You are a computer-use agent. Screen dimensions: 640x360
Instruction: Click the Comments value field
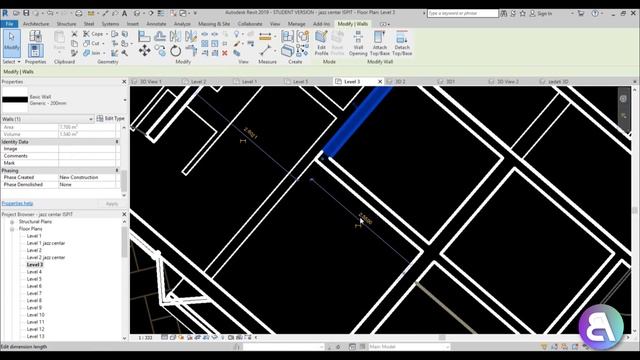coord(87,156)
